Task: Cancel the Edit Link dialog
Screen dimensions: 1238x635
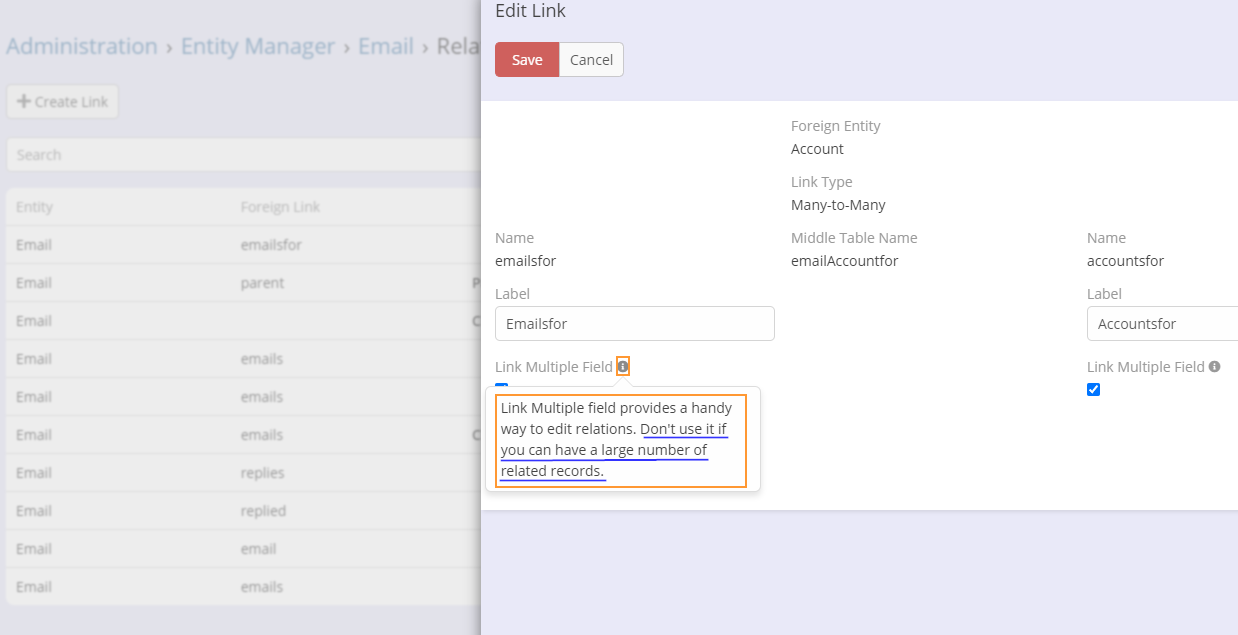Action: tap(591, 60)
